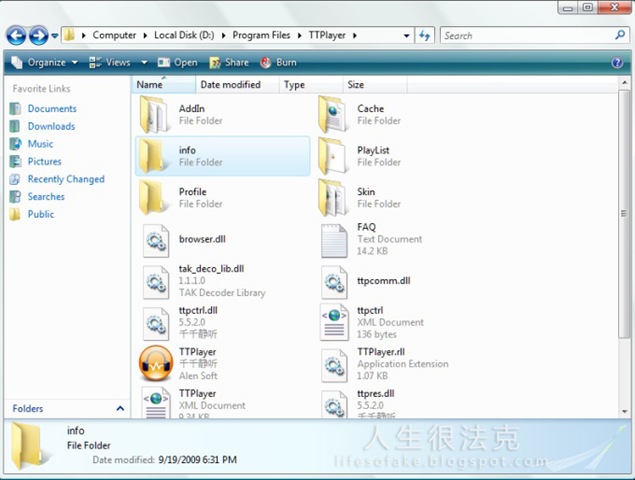Click the 'TAK Decoder Library' description text
The width and height of the screenshot is (635, 480).
(x=222, y=292)
